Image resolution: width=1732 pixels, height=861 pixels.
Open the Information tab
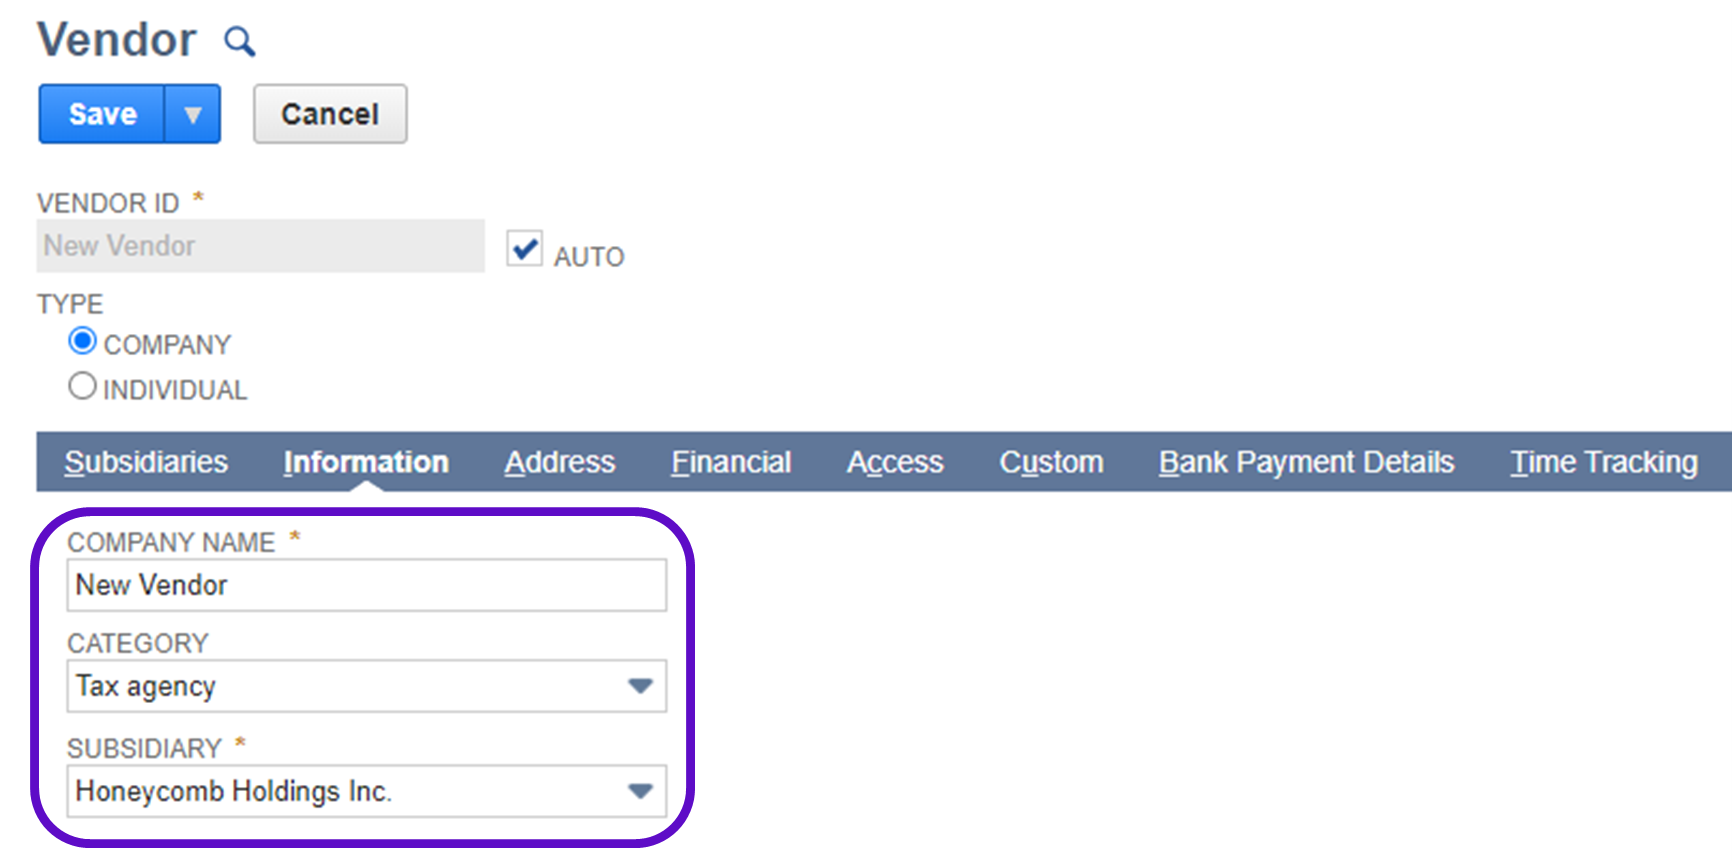tap(366, 462)
